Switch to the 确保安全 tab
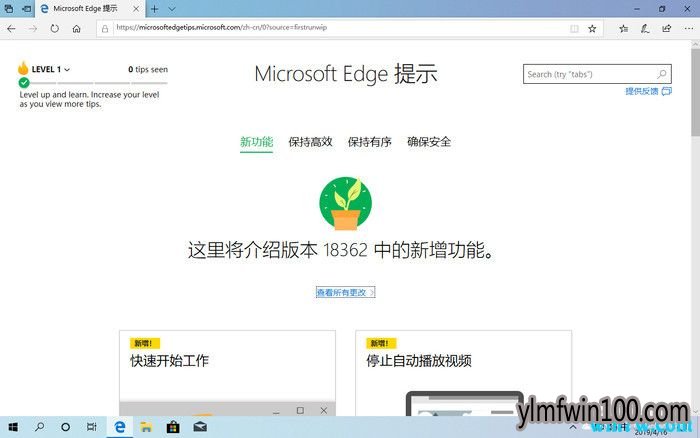The image size is (700, 438). point(429,142)
